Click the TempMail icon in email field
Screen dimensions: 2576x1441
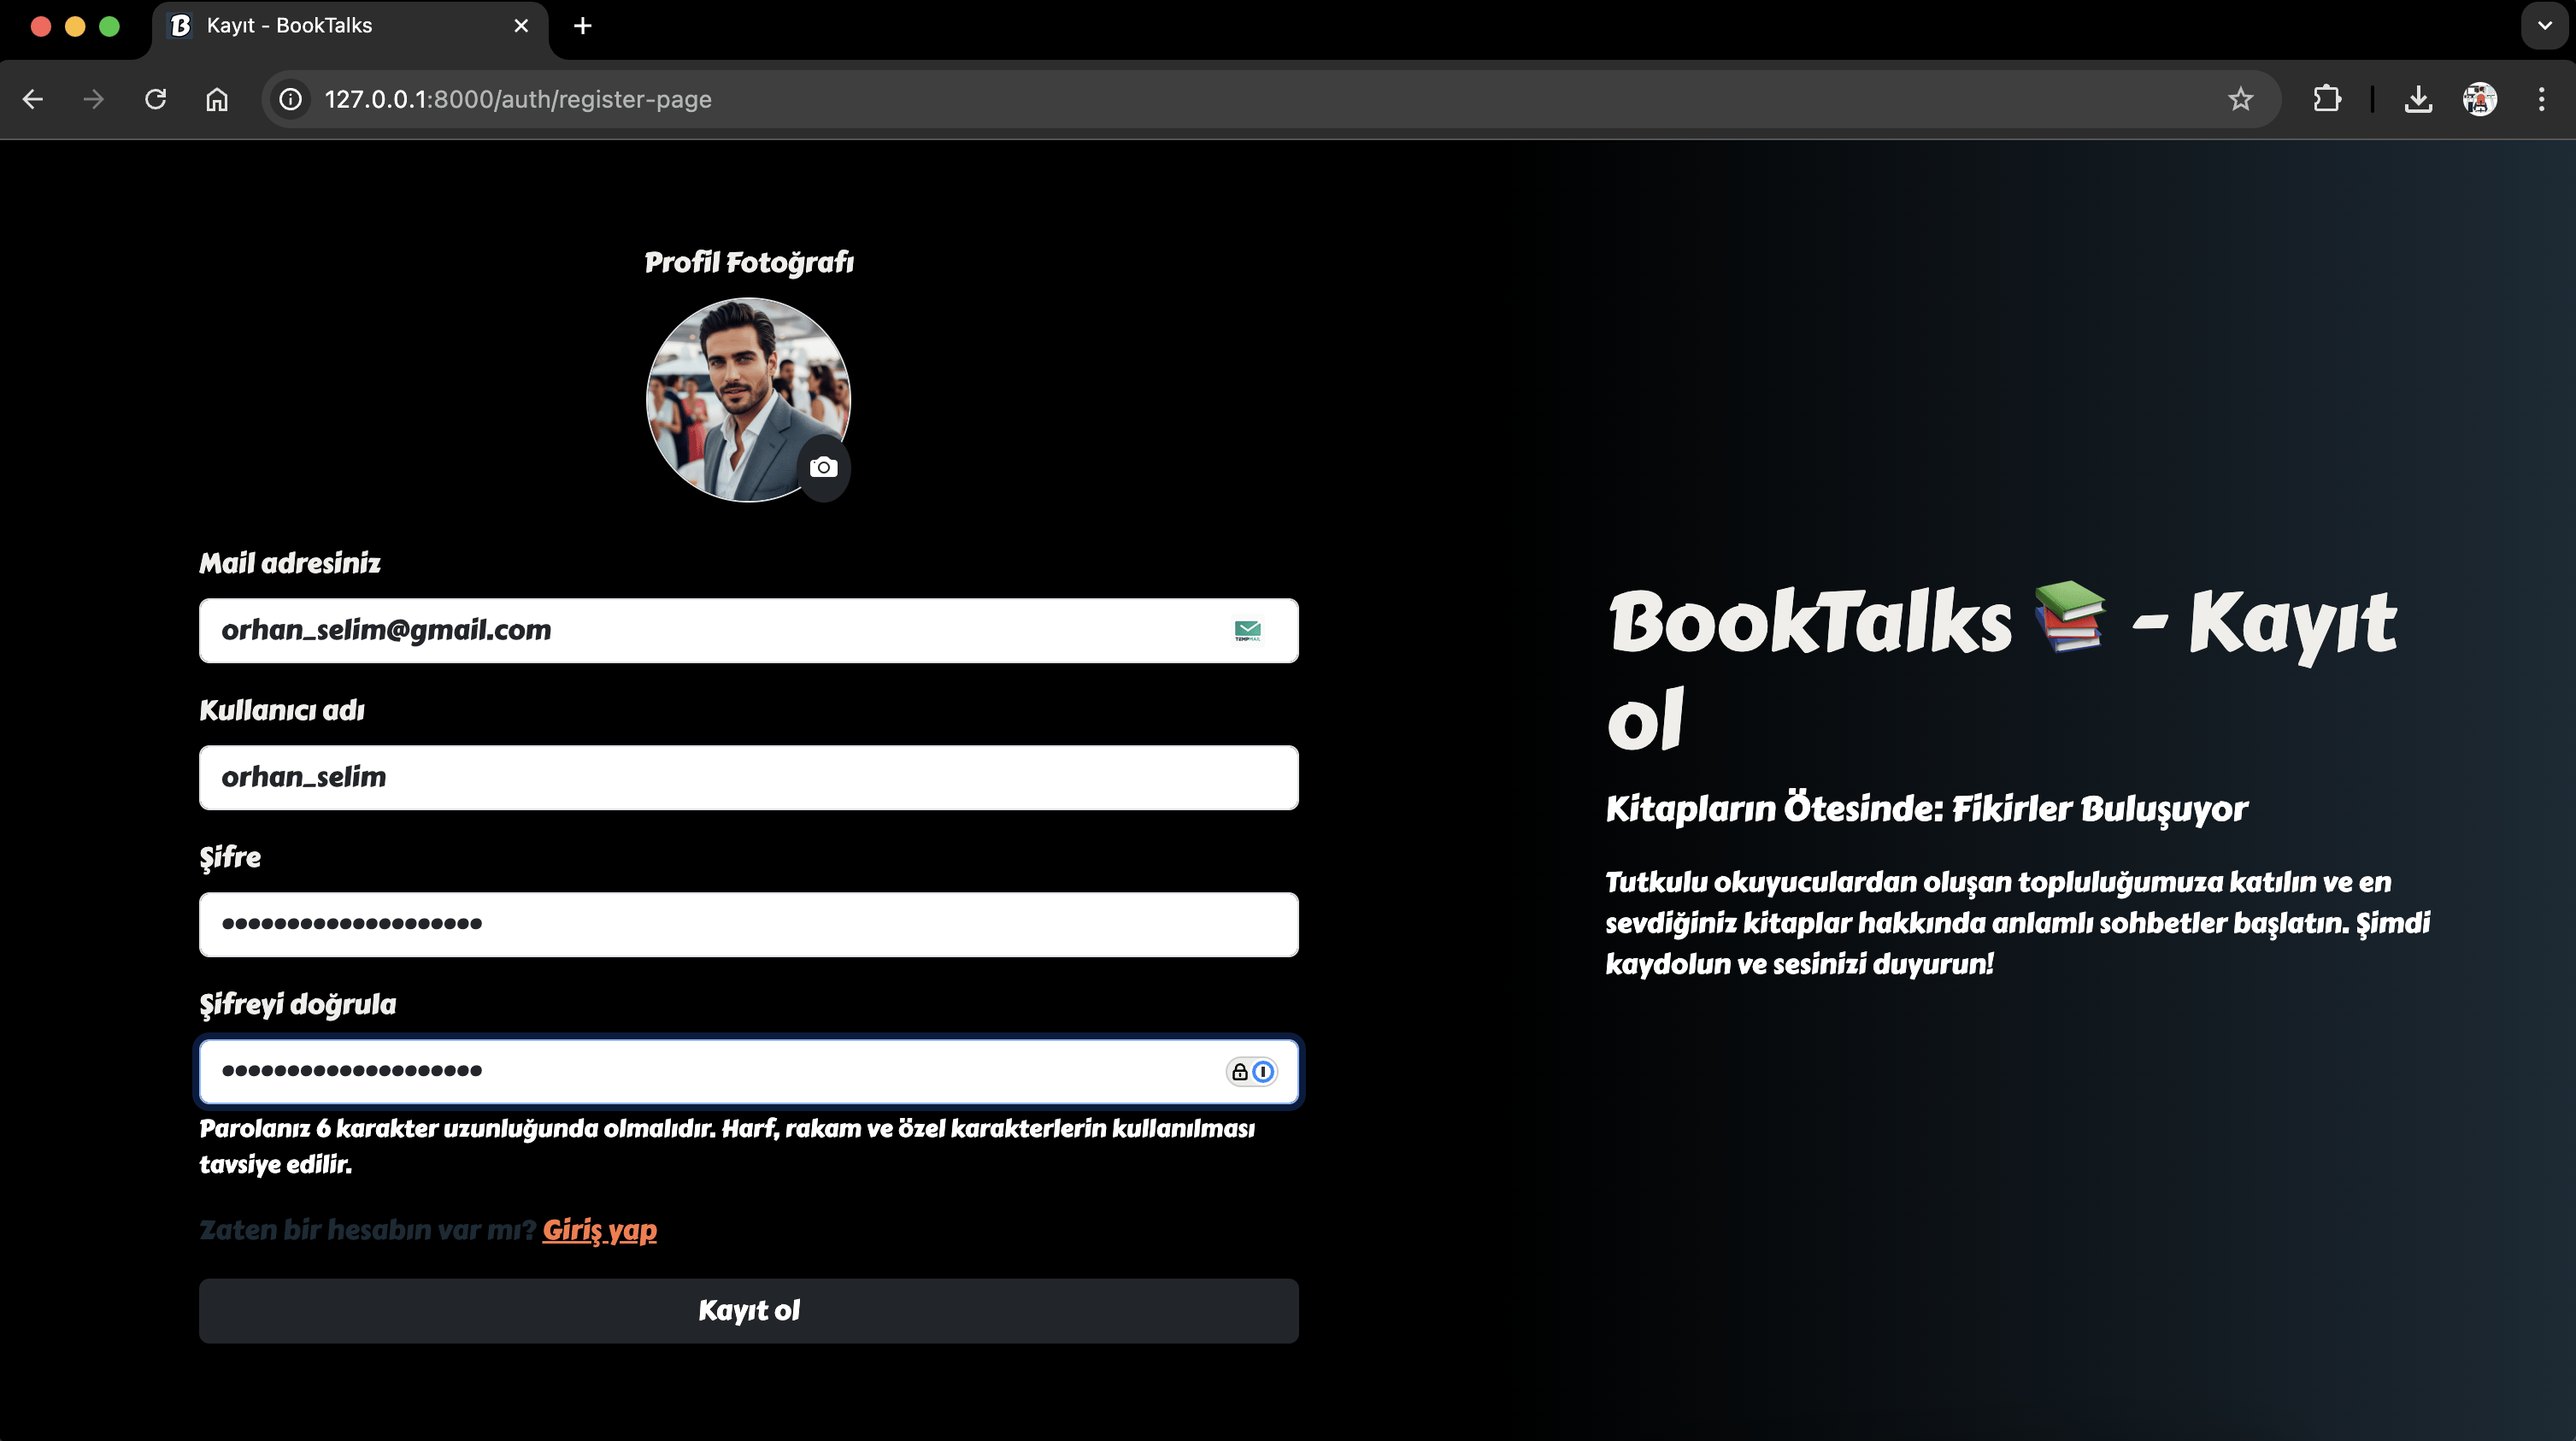click(x=1247, y=630)
